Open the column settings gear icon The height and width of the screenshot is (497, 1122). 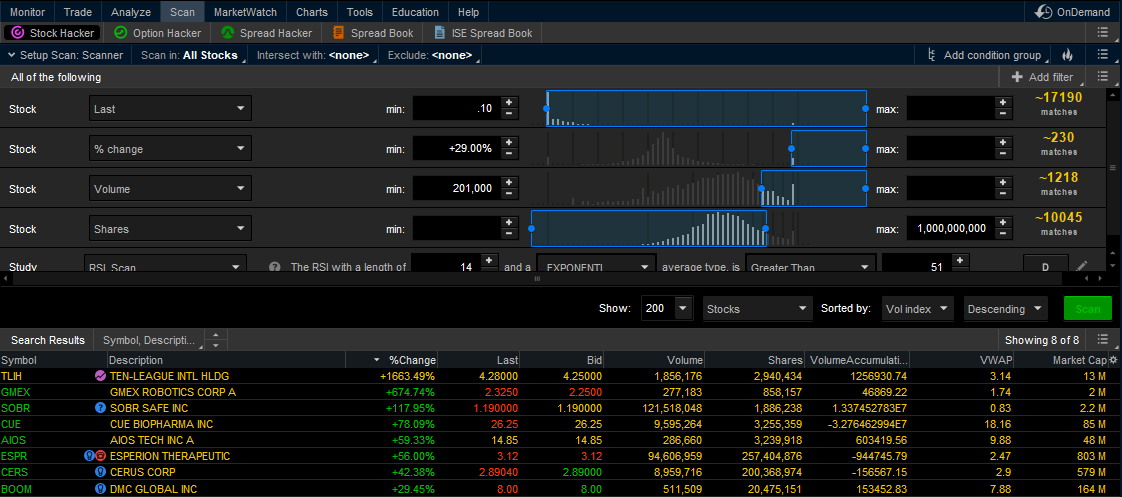coord(1113,360)
